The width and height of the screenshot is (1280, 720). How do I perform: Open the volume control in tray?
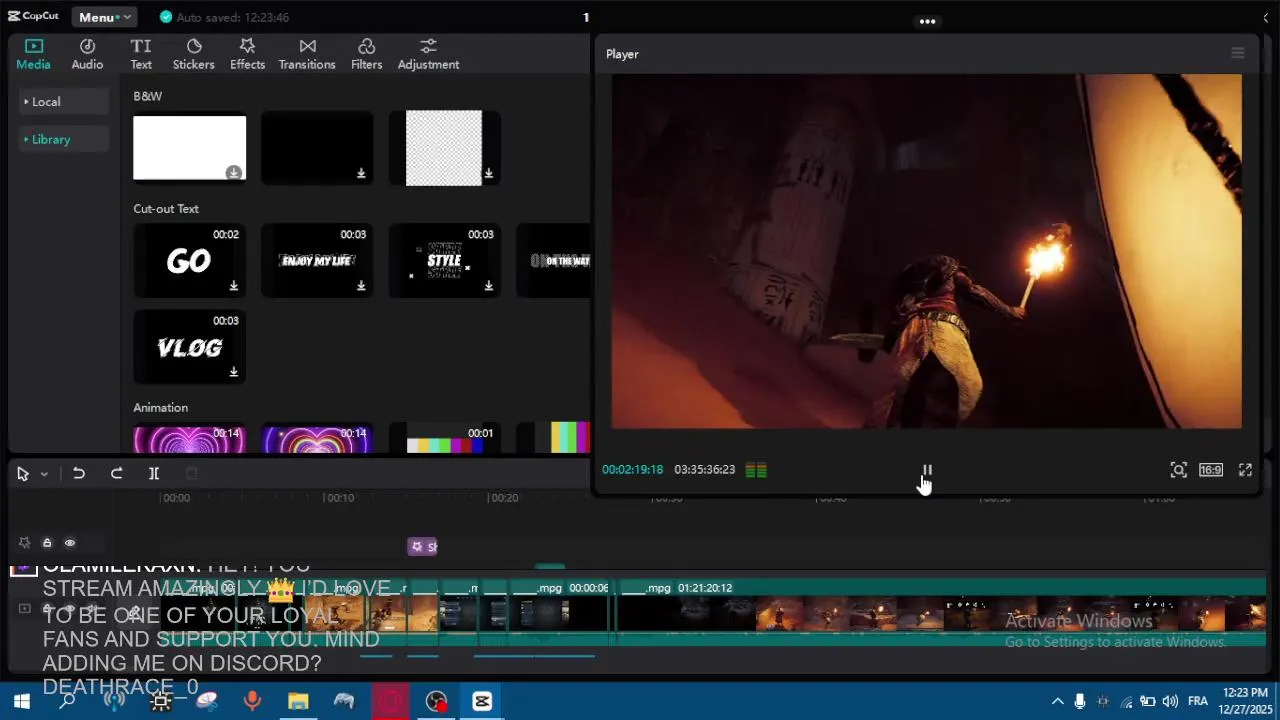point(1169,701)
